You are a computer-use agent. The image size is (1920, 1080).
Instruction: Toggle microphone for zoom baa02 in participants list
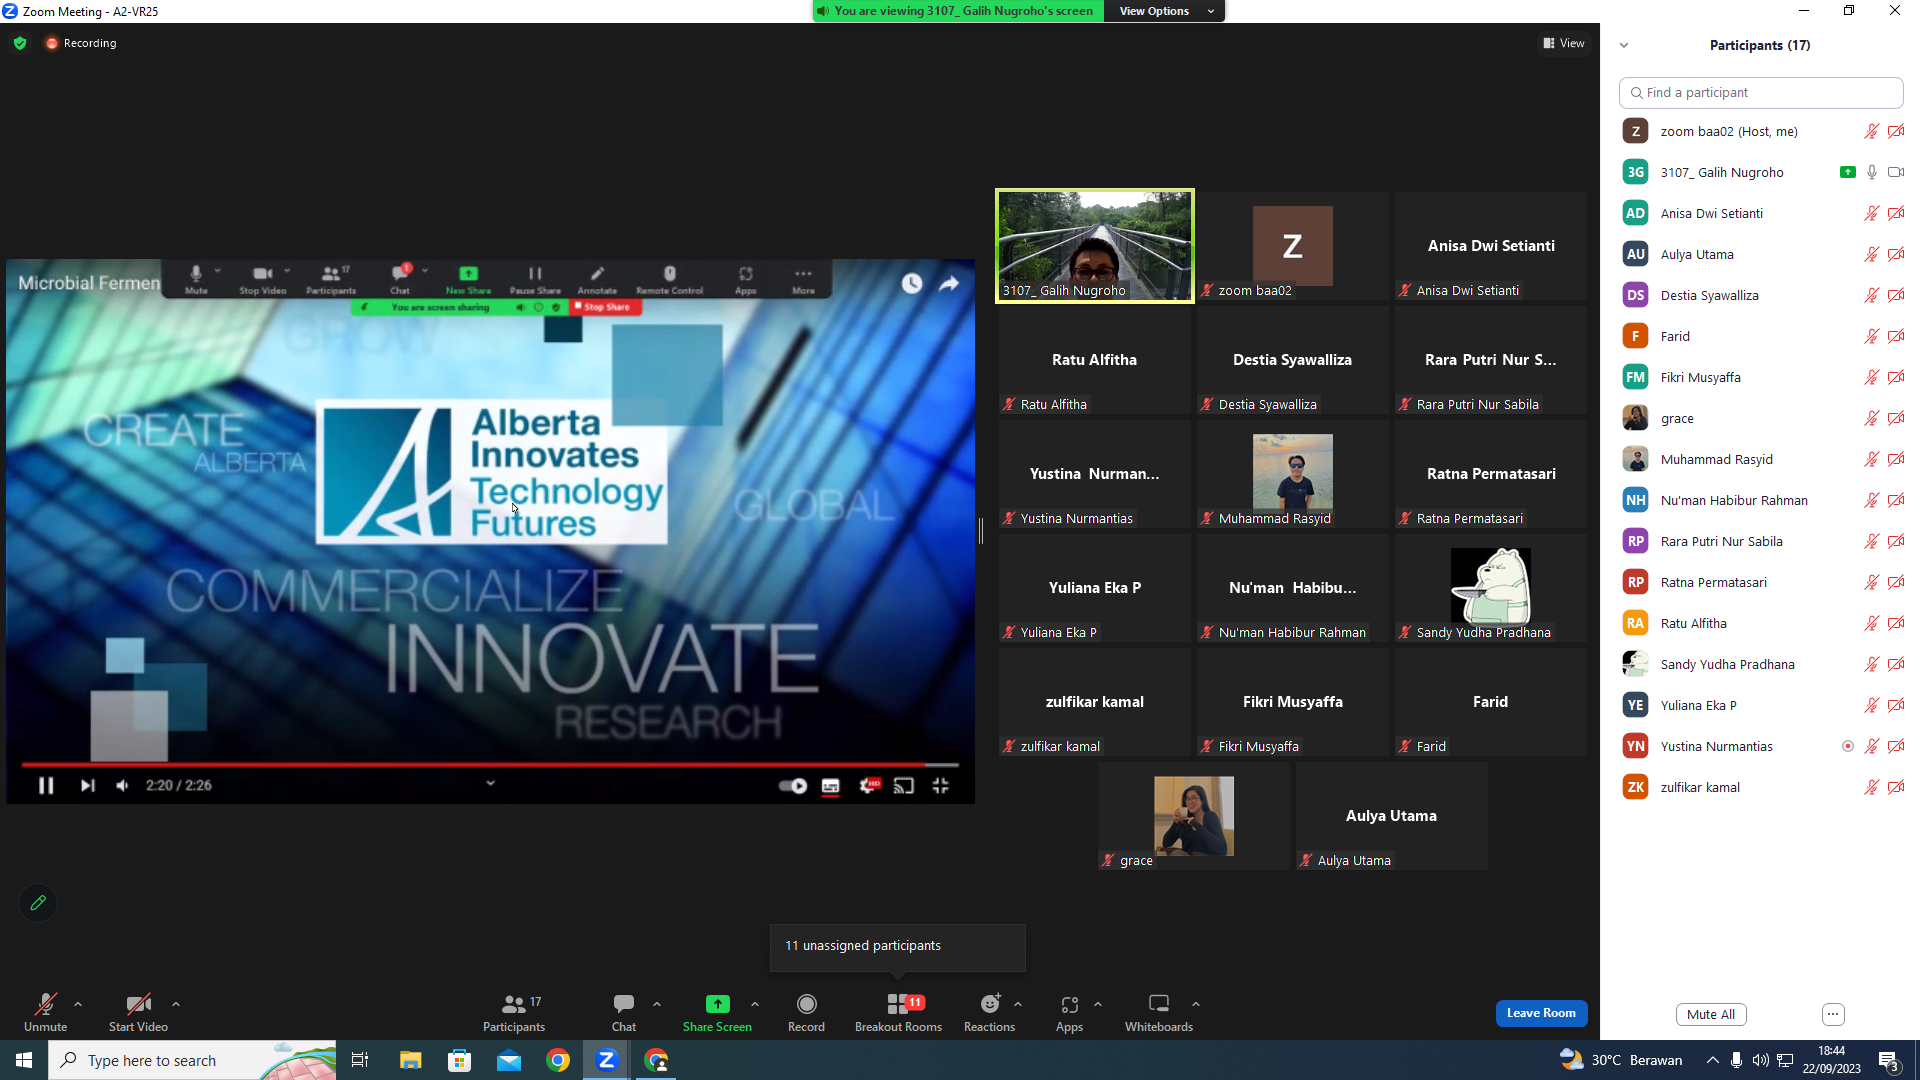[1871, 131]
